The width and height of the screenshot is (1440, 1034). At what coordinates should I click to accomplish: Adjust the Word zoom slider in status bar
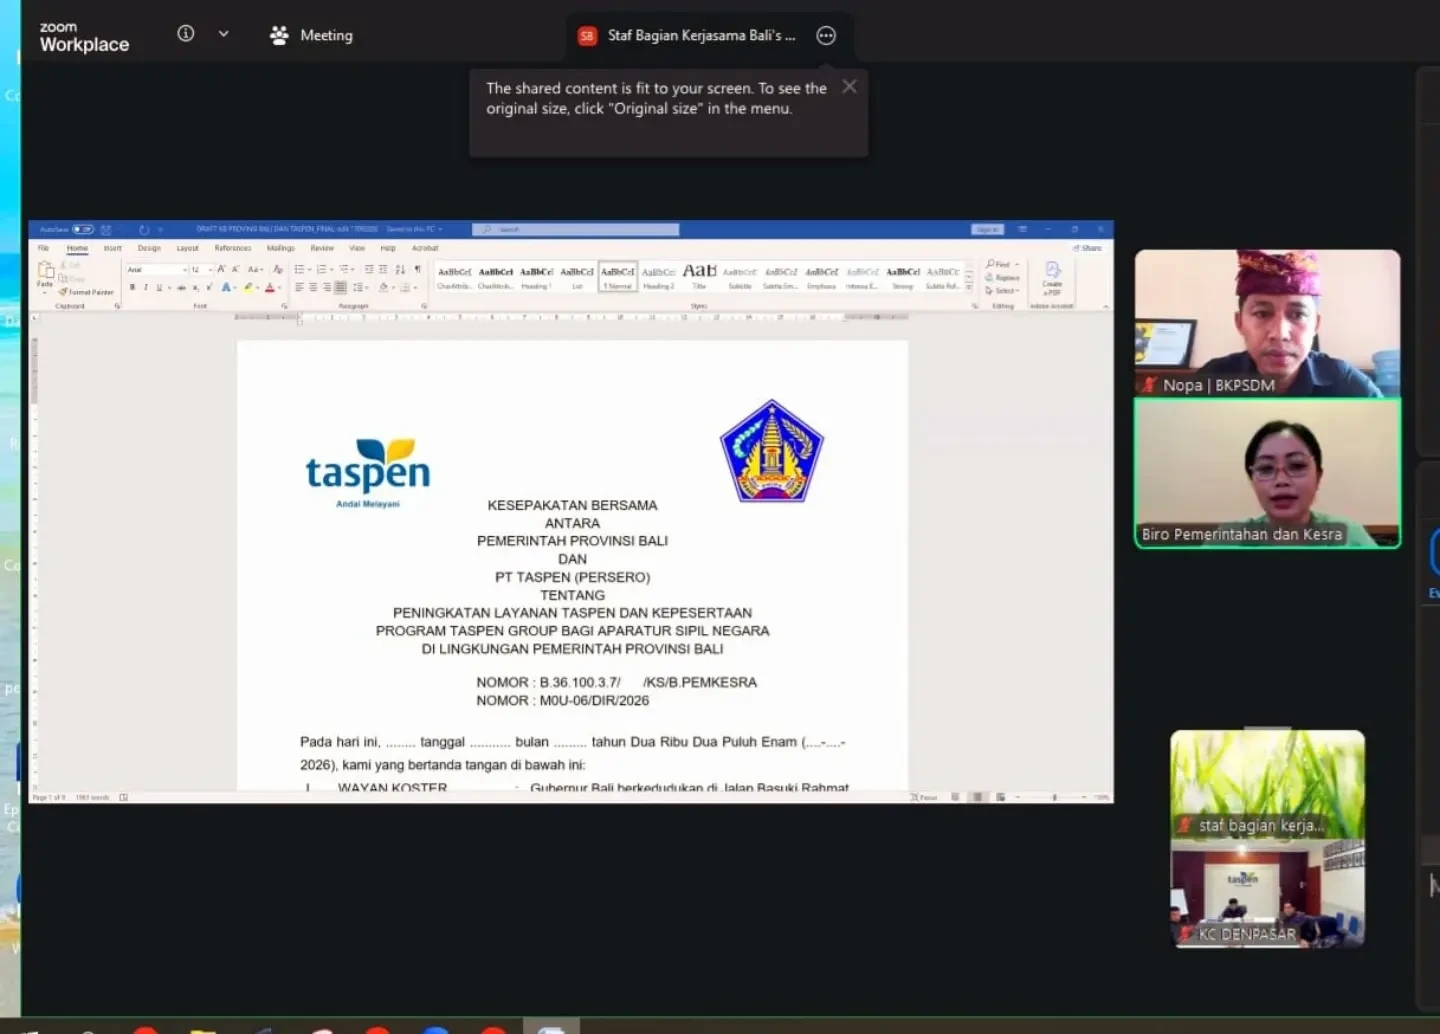(1055, 797)
